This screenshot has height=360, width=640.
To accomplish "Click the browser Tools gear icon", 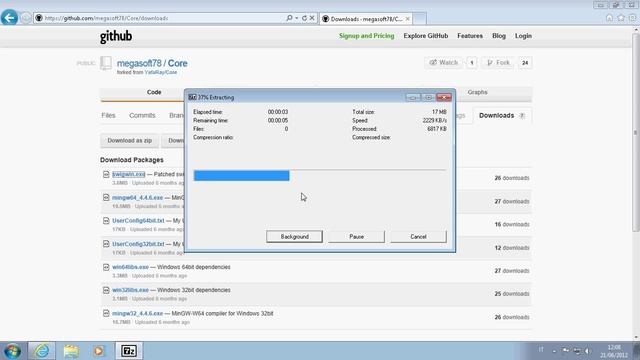I will (632, 18).
